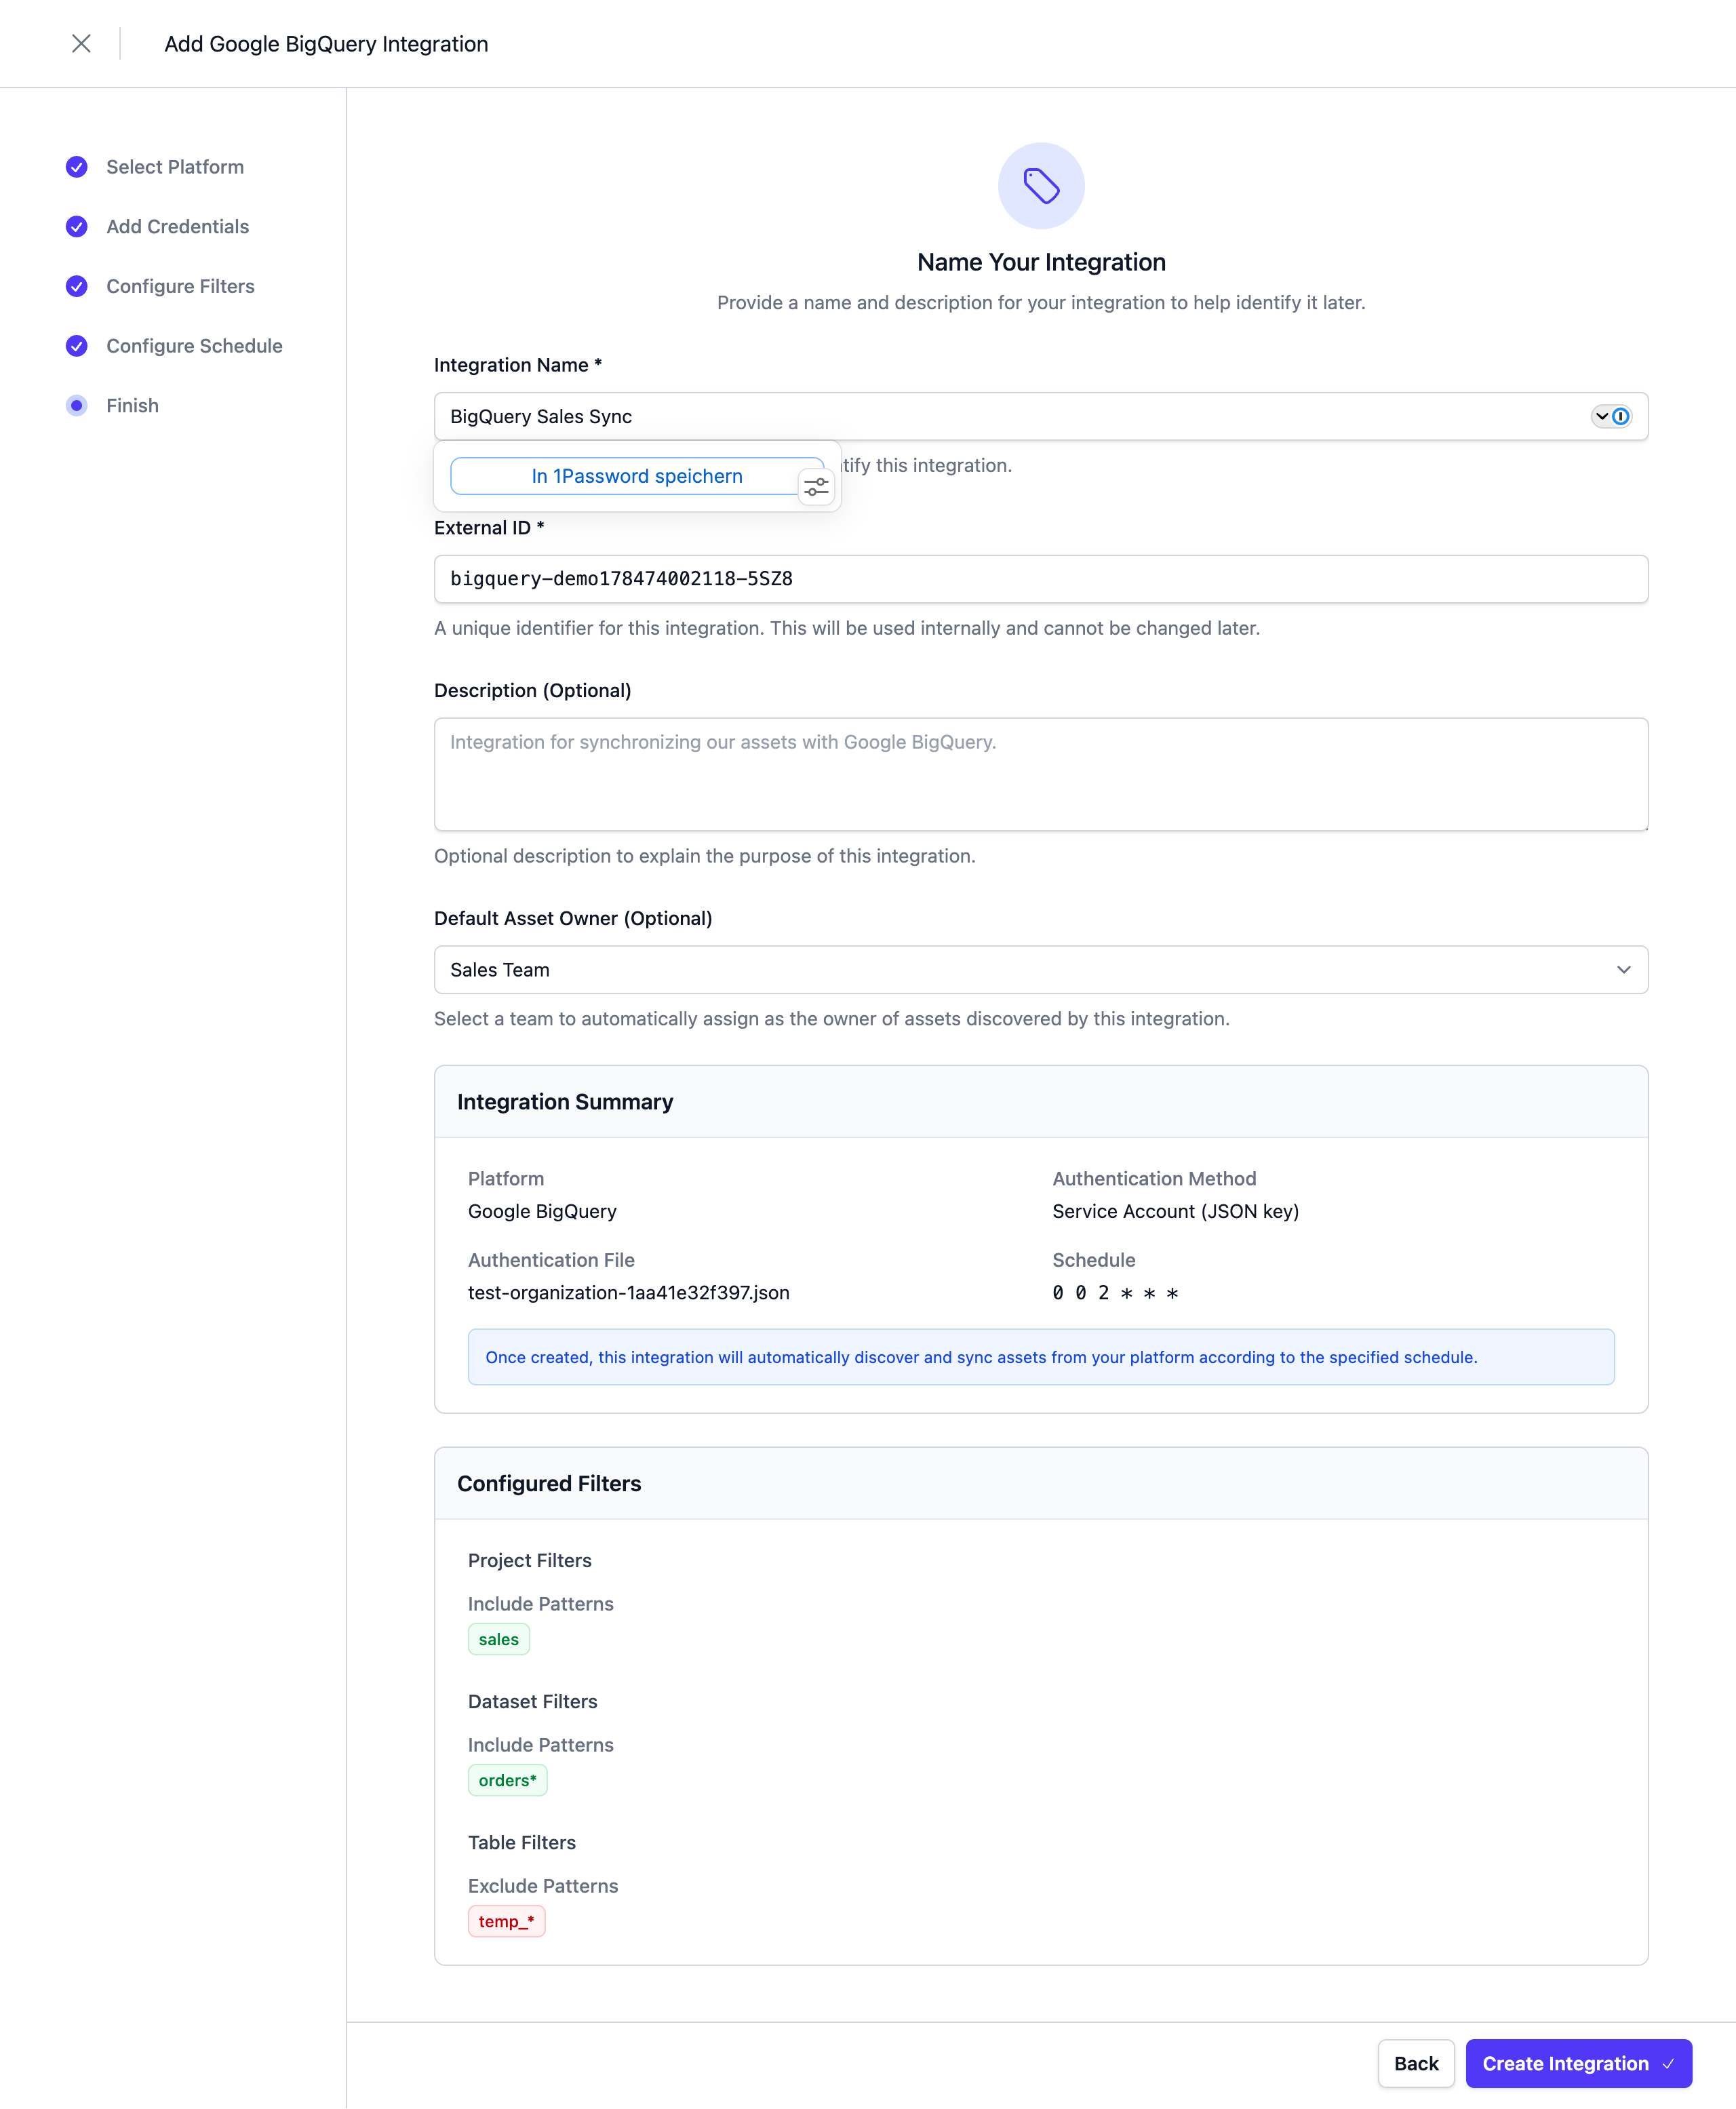Select the Select Platform step in sidebar

pos(175,167)
